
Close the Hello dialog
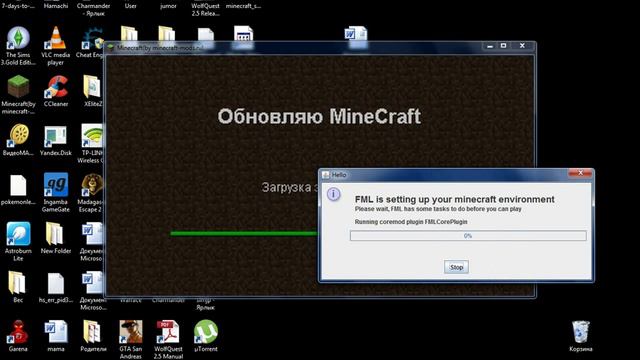[580, 173]
